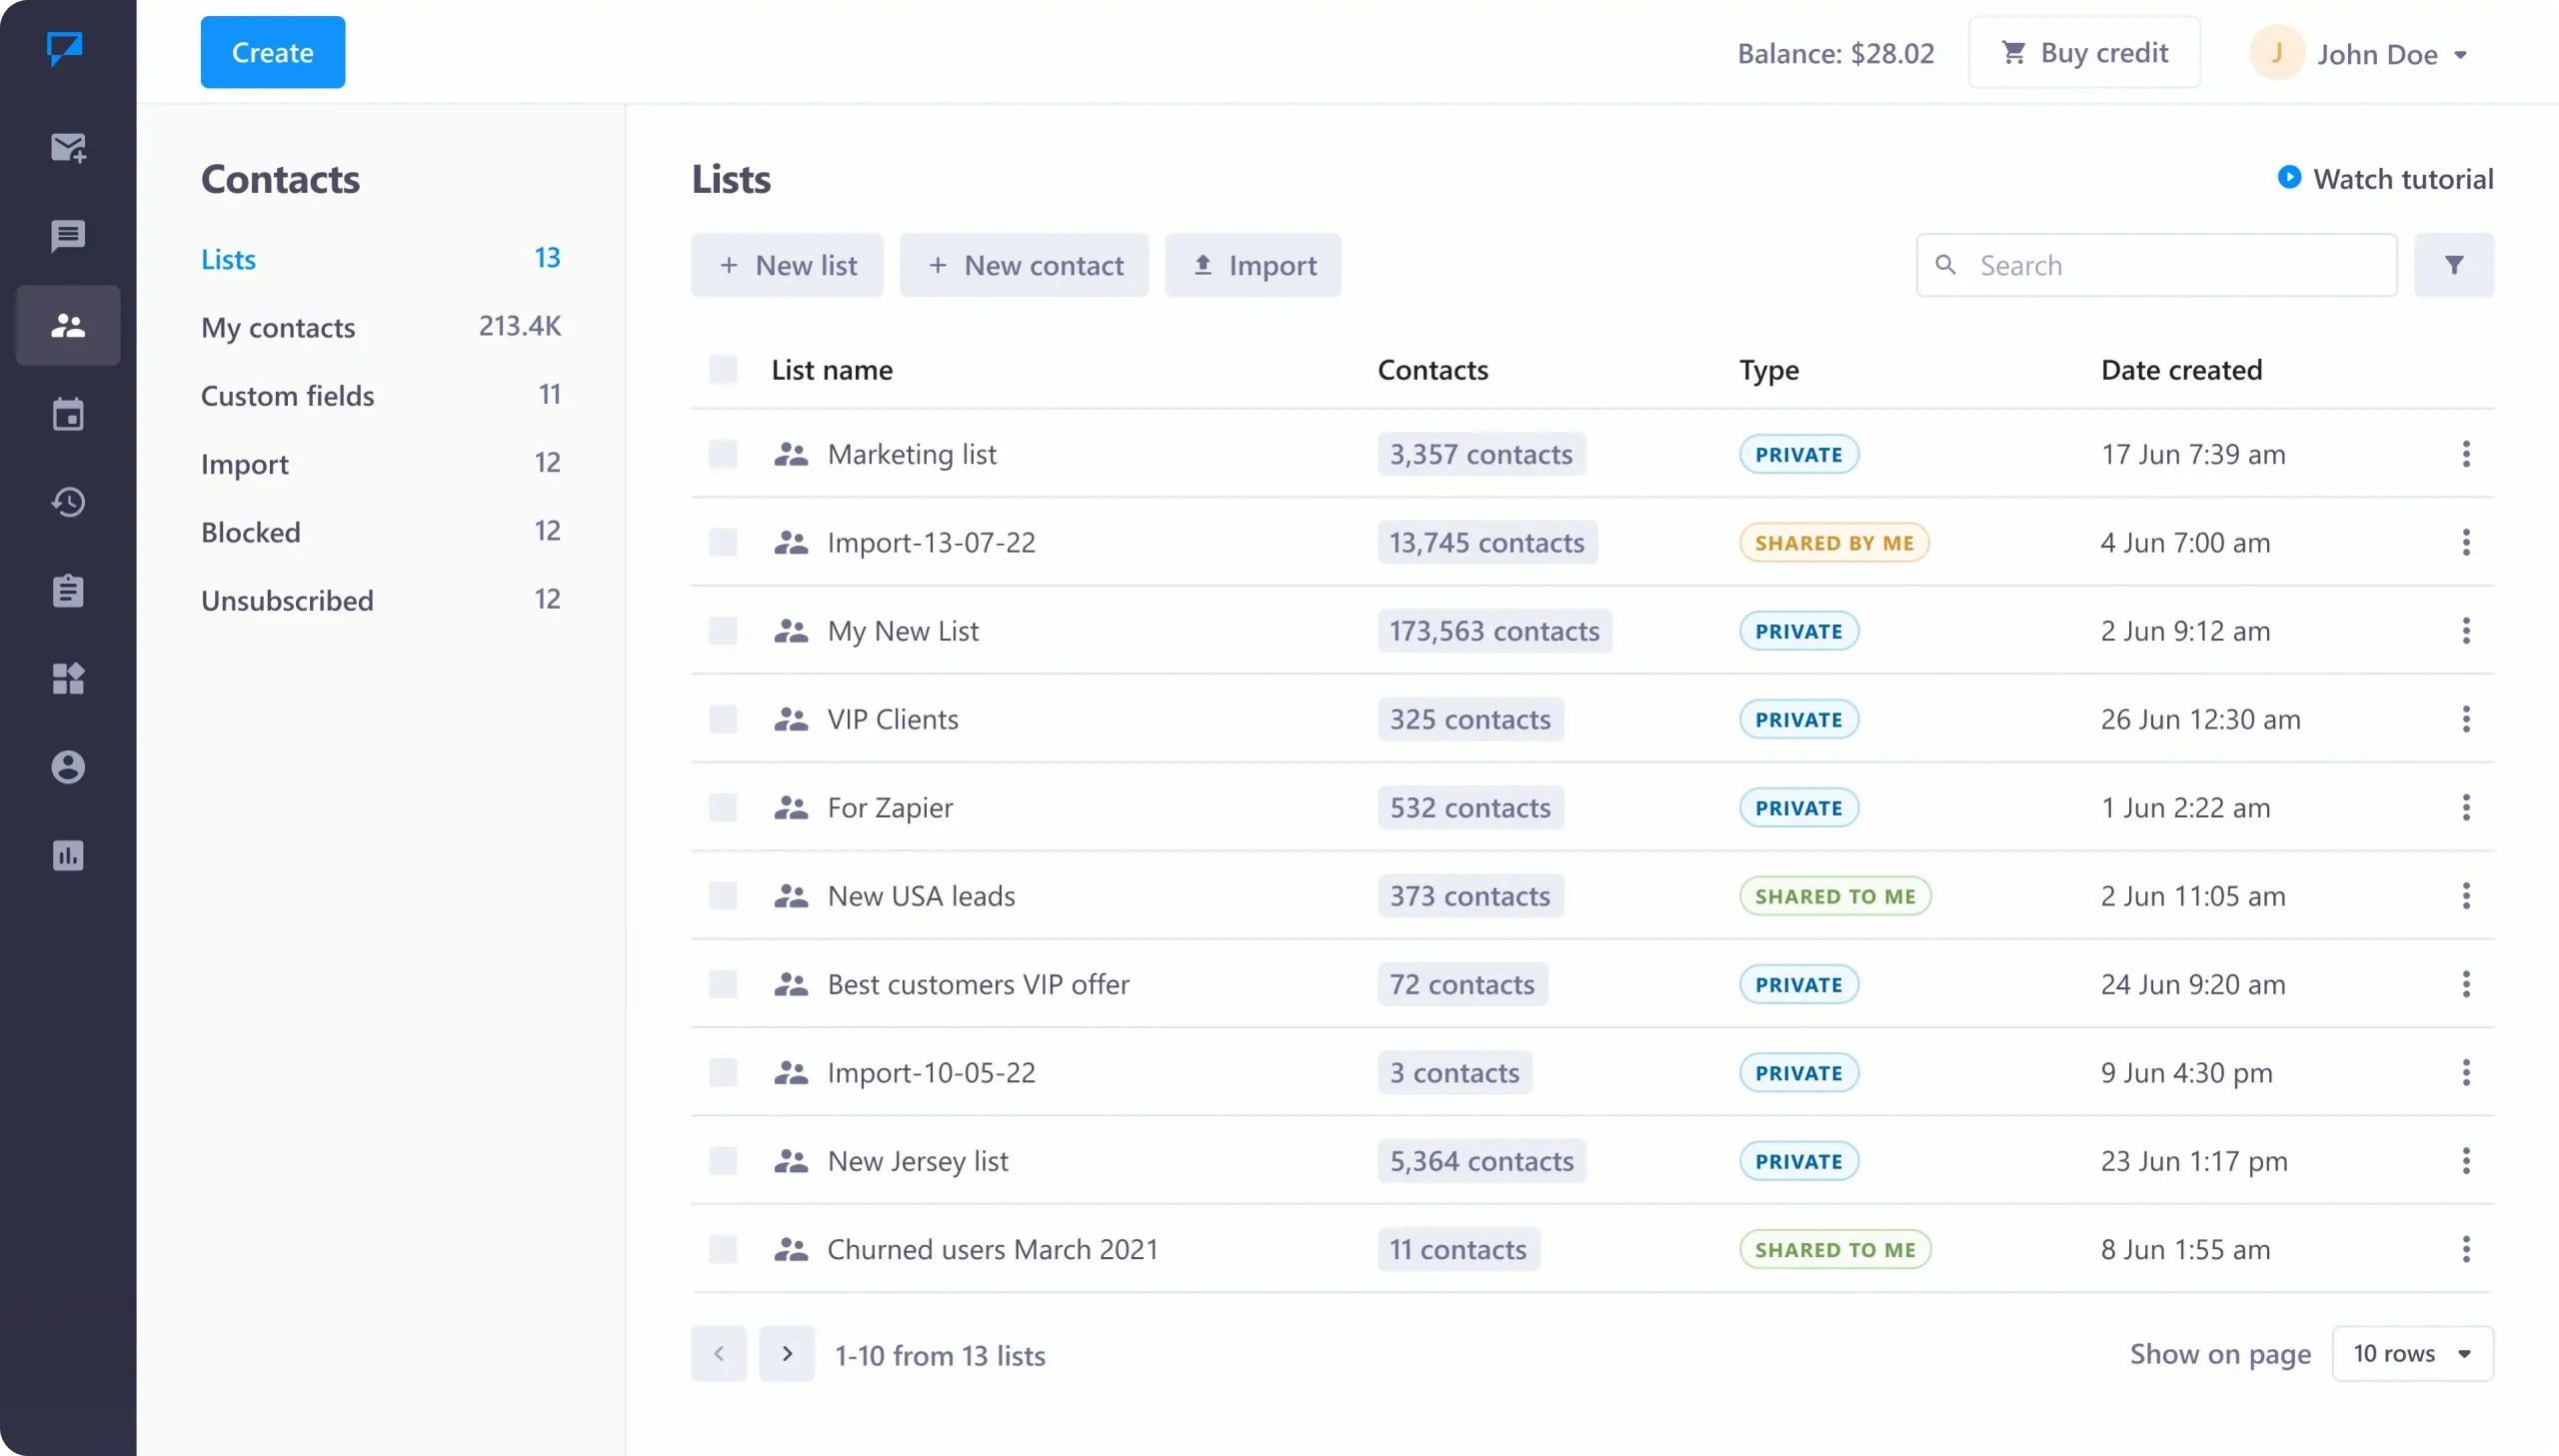This screenshot has width=2559, height=1456.
Task: Toggle checkbox next to VIP Clients list
Action: click(x=723, y=719)
